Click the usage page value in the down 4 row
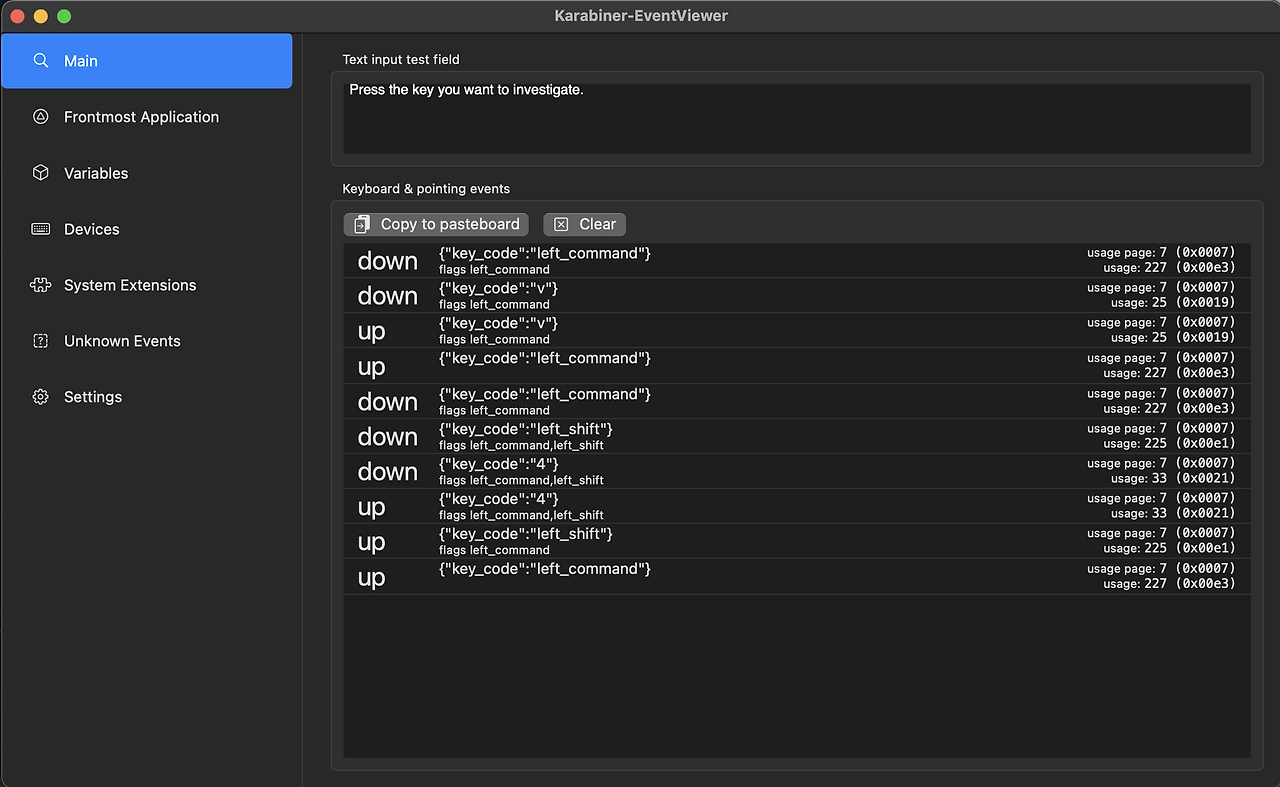The width and height of the screenshot is (1280, 787). coord(1162,463)
